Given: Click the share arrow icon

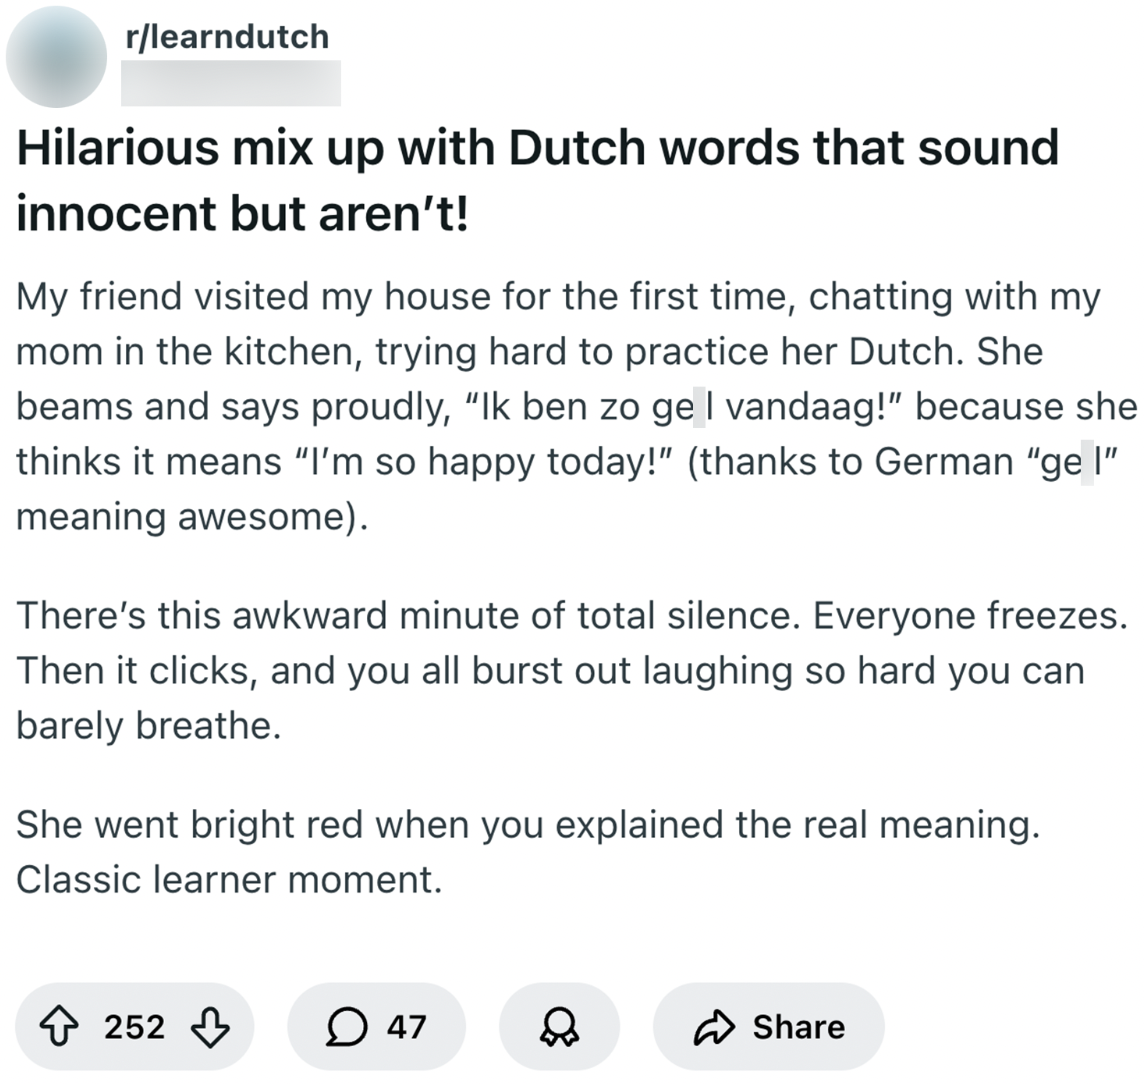Looking at the screenshot, I should pos(712,1027).
